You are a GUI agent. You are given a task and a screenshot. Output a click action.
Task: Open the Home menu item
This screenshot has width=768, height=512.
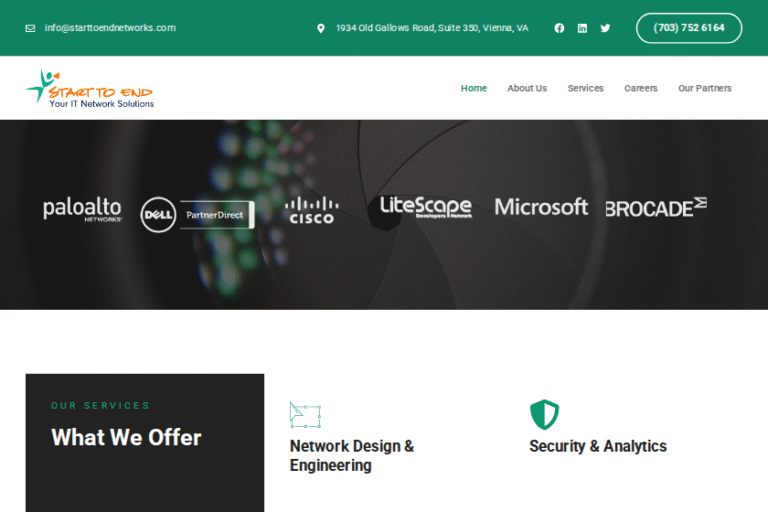click(x=474, y=88)
